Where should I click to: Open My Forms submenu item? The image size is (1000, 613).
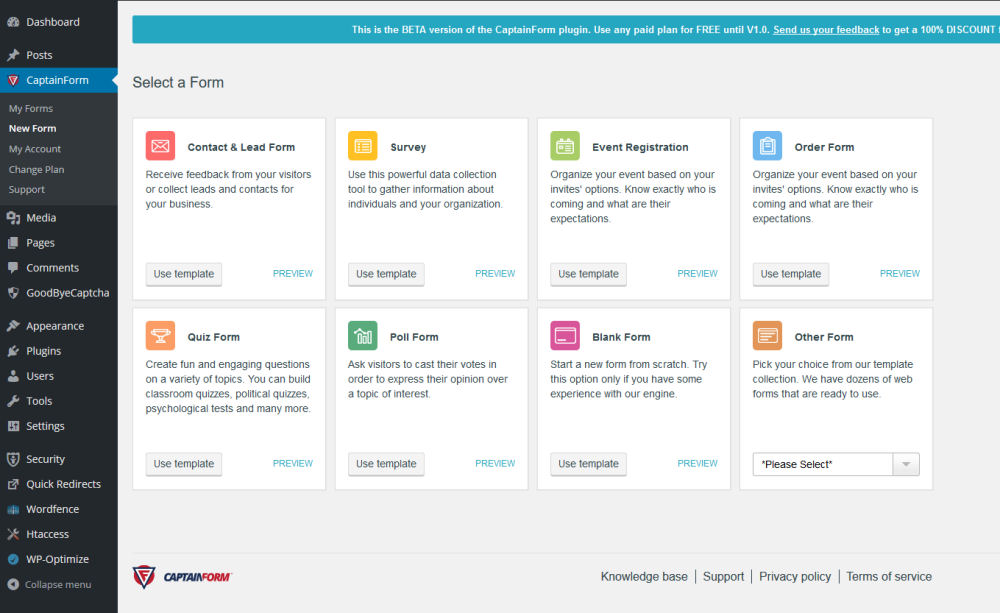coord(31,108)
